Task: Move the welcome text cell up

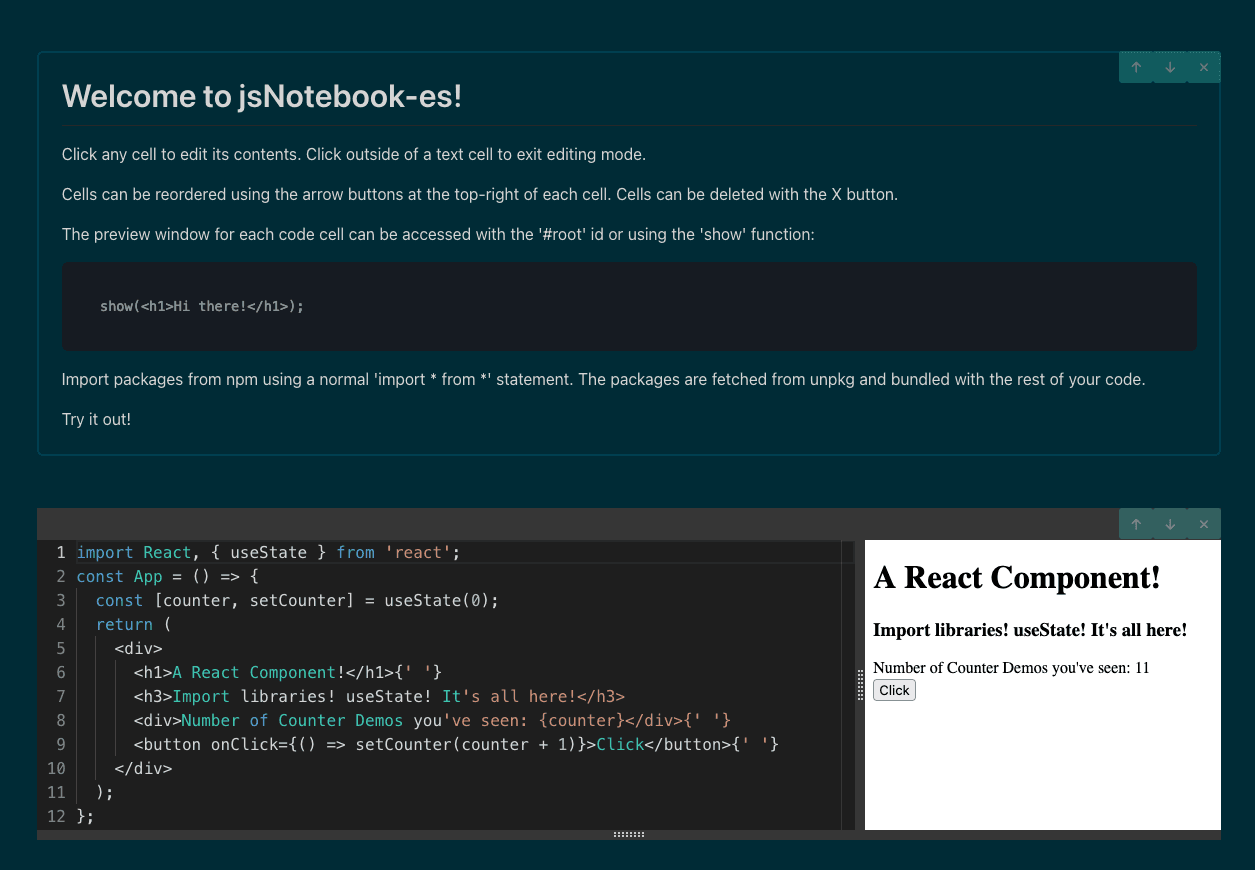Action: 1136,68
